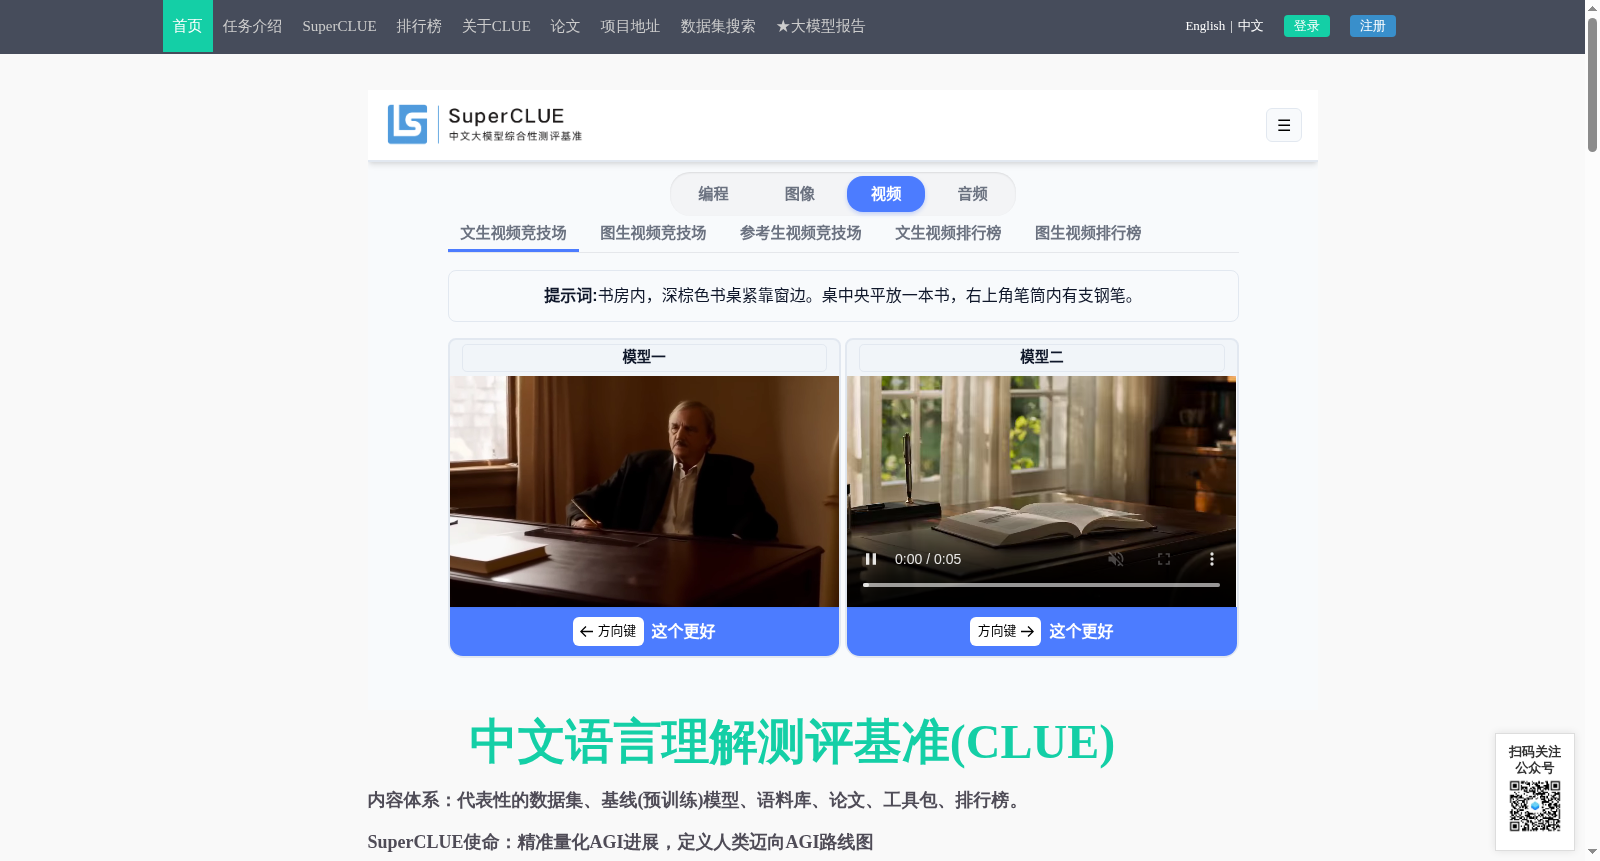This screenshot has height=861, width=1600.
Task: Click the 模型二 header label
Action: 1041,357
